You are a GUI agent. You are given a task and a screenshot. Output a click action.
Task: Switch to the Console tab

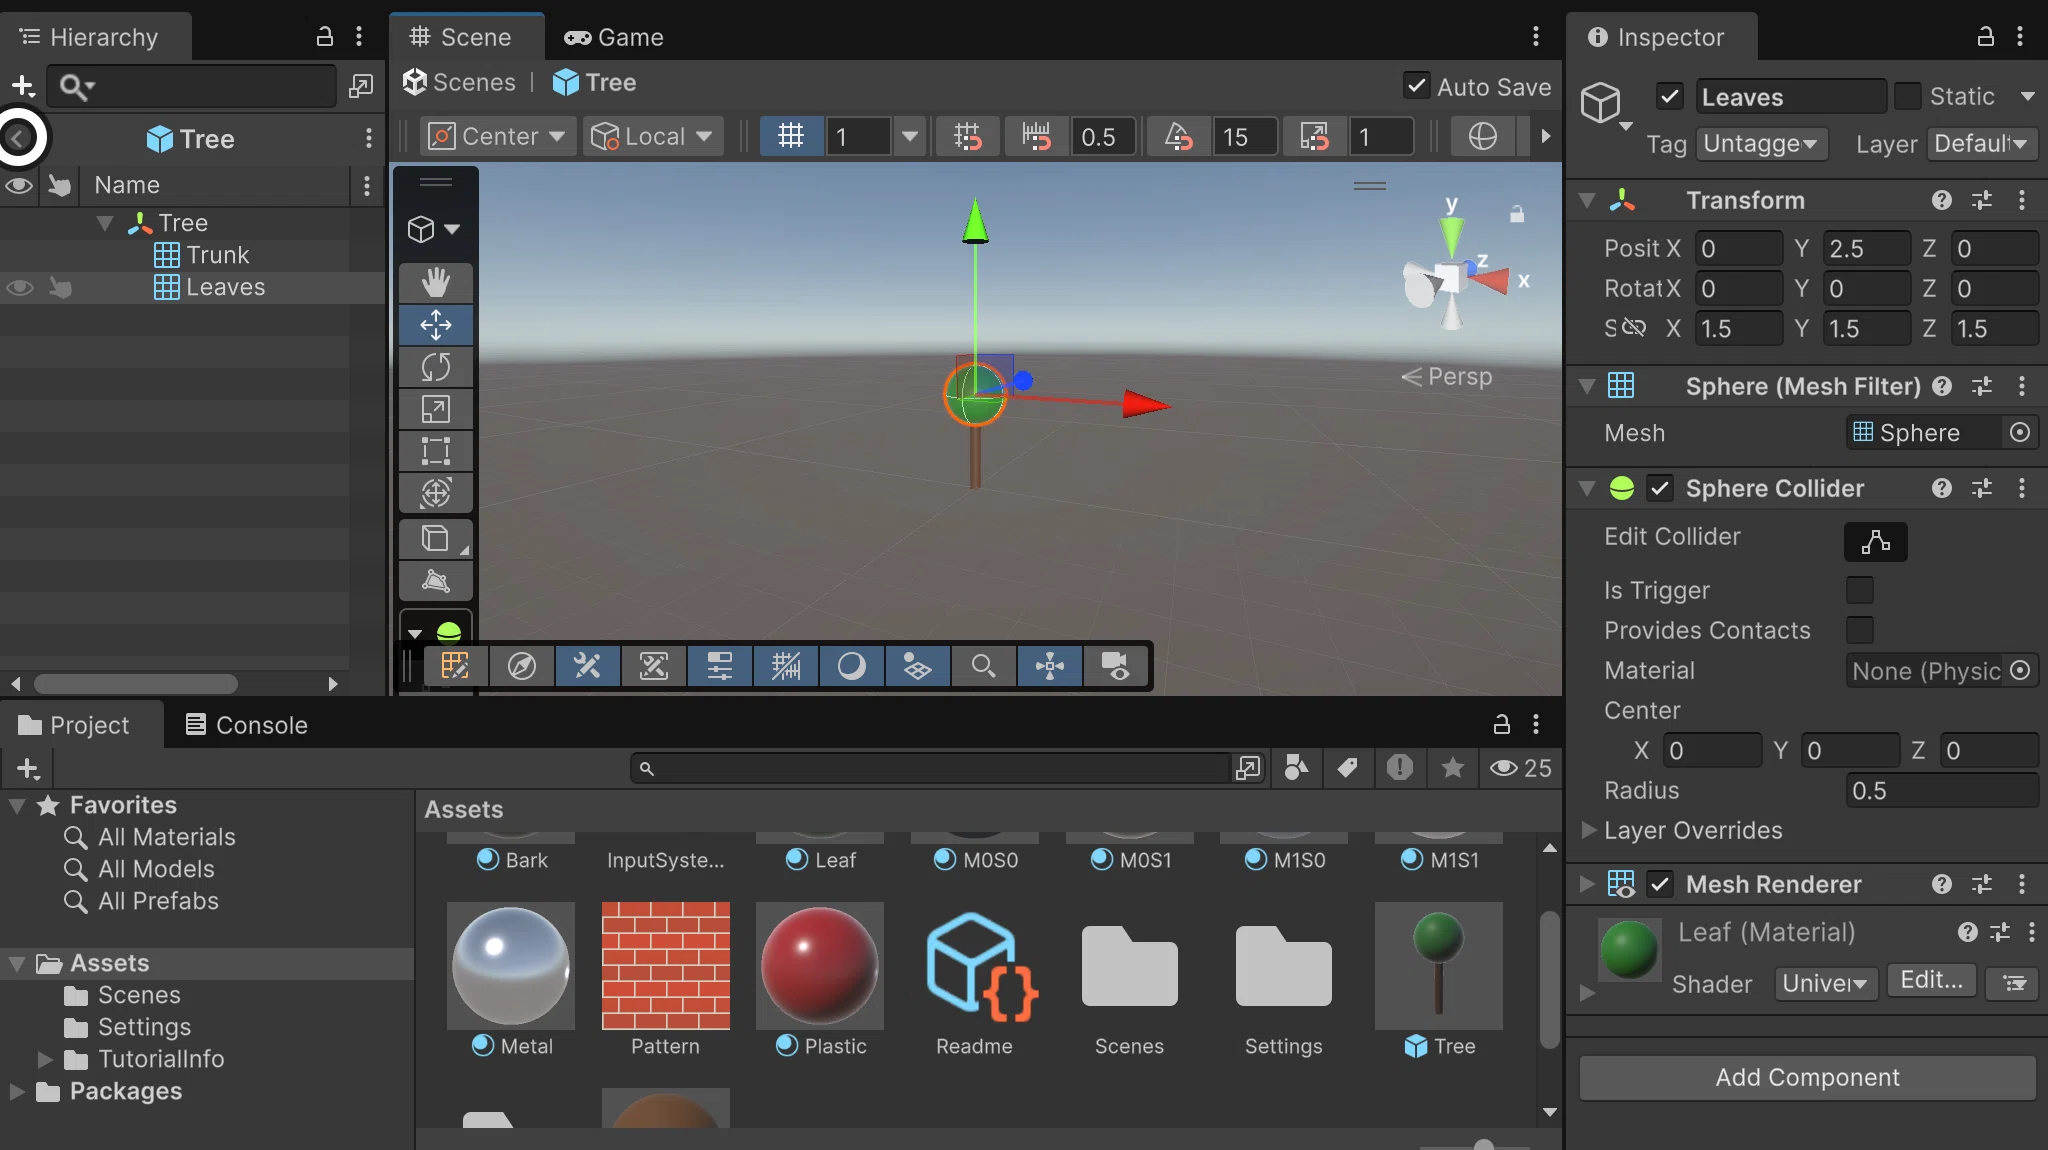[246, 725]
